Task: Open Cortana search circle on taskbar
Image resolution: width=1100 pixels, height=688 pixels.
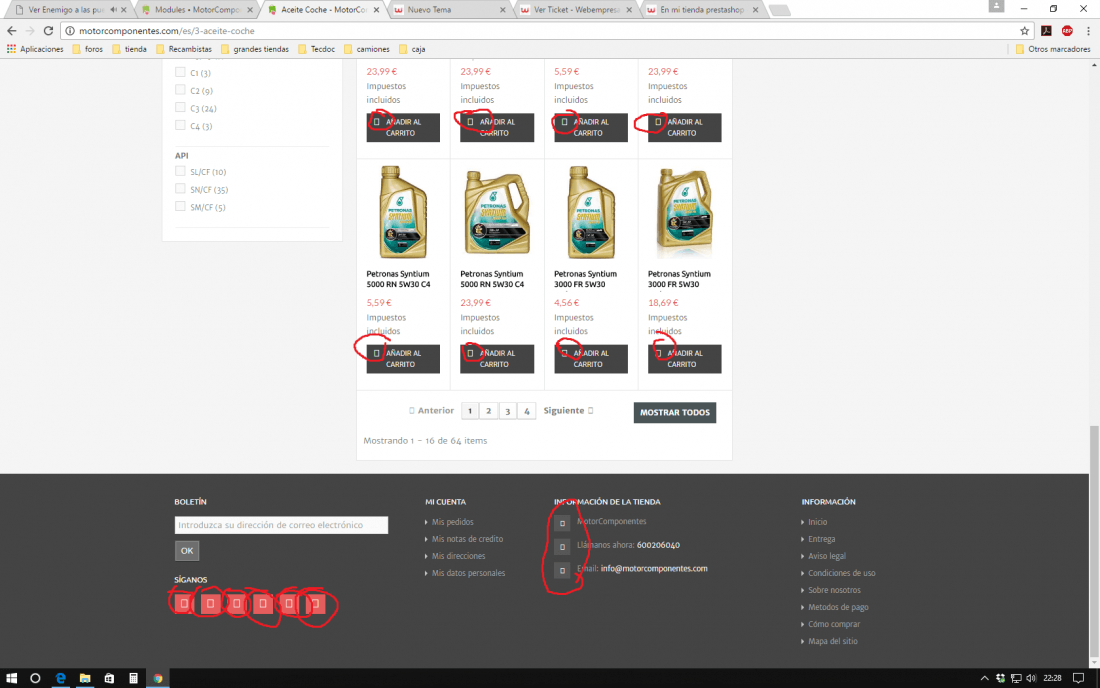Action: [35, 678]
